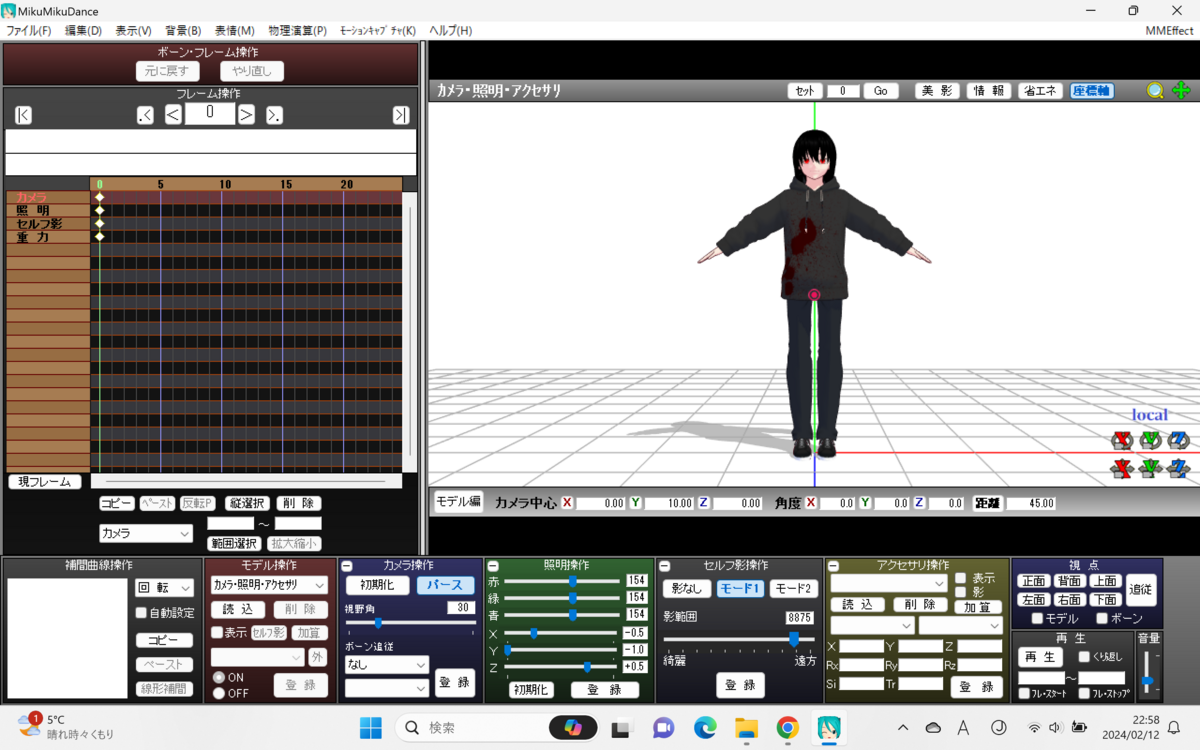Screen dimensions: 1200x750
Task: Open Google Chrome from the taskbar
Action: [787, 727]
